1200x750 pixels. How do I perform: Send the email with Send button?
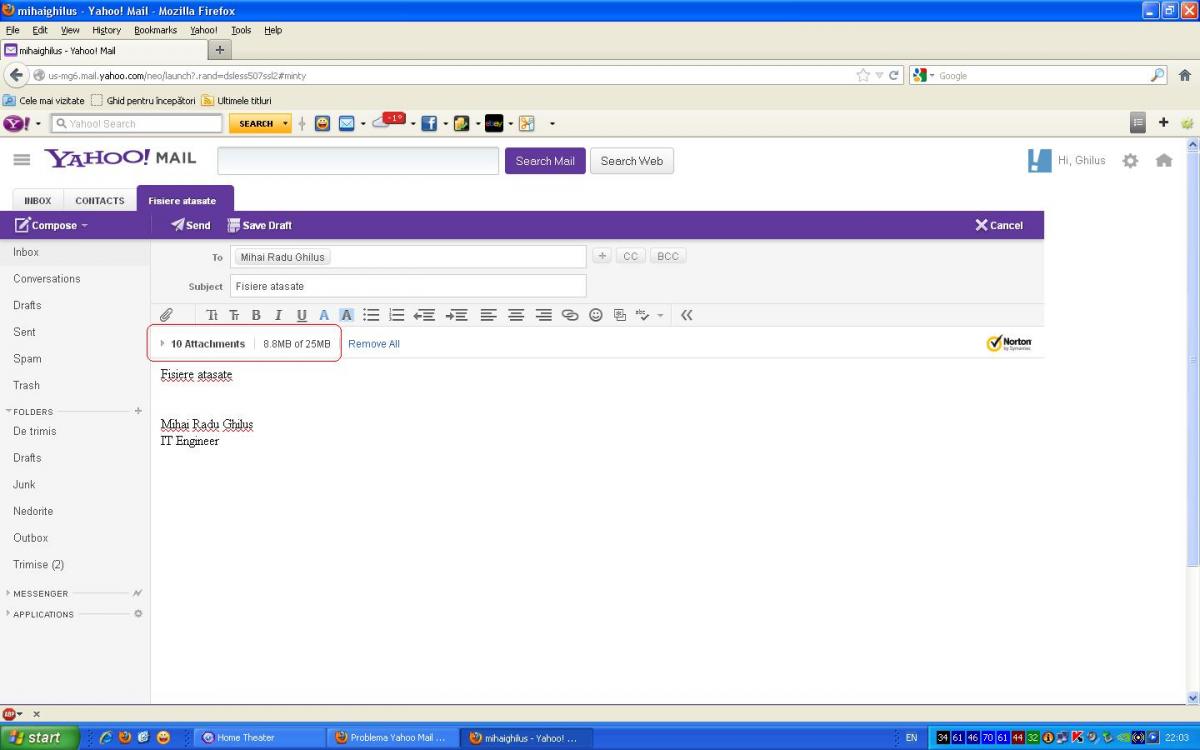pyautogui.click(x=190, y=226)
